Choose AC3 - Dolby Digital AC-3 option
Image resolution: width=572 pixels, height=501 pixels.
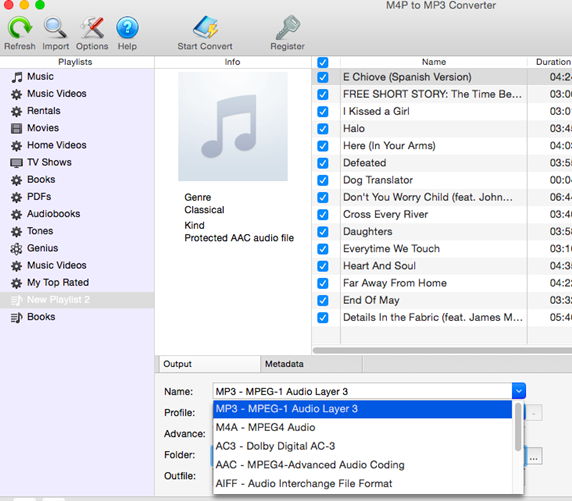(x=363, y=446)
